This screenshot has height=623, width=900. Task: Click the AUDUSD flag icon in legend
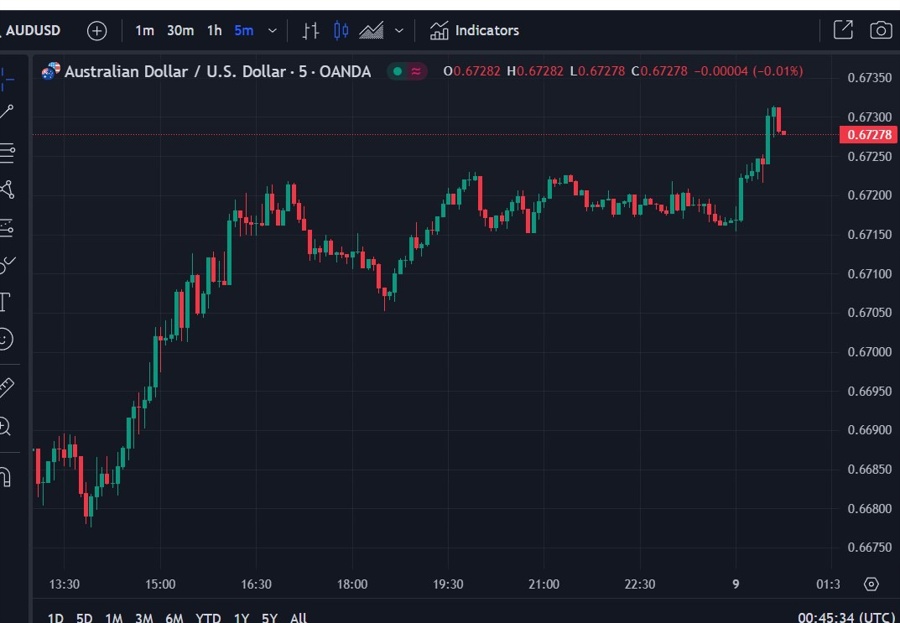(x=51, y=71)
